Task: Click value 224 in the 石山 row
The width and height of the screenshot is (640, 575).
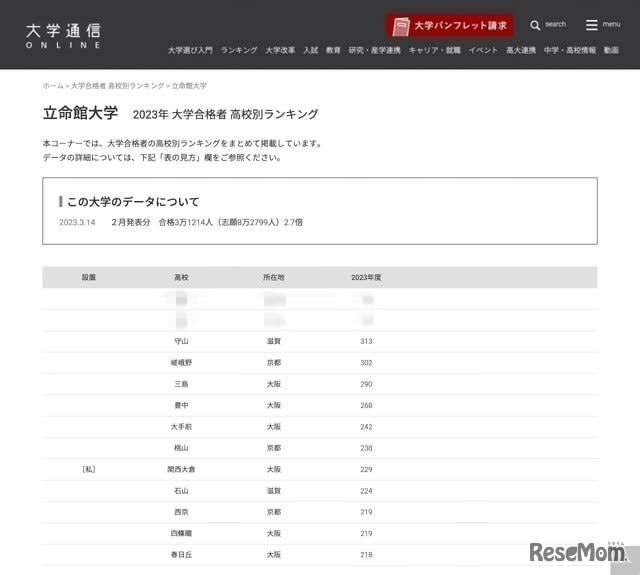Action: click(366, 491)
